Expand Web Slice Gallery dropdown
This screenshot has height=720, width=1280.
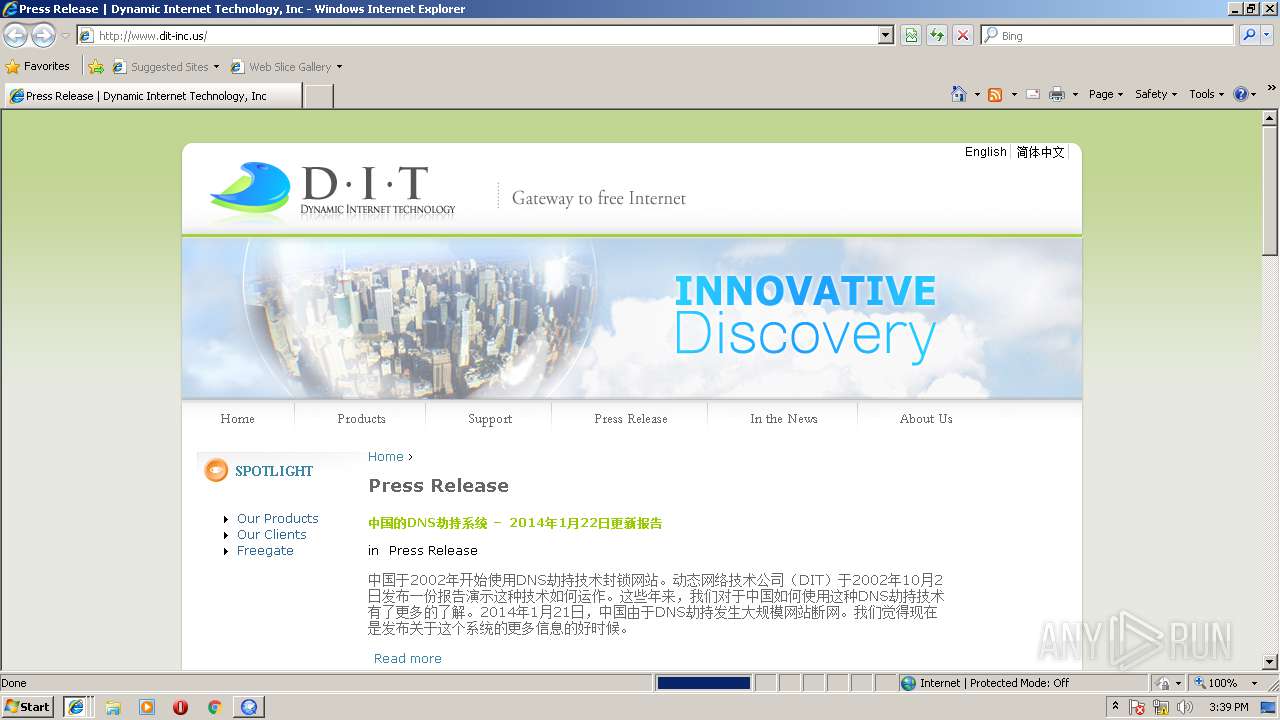pyautogui.click(x=339, y=67)
